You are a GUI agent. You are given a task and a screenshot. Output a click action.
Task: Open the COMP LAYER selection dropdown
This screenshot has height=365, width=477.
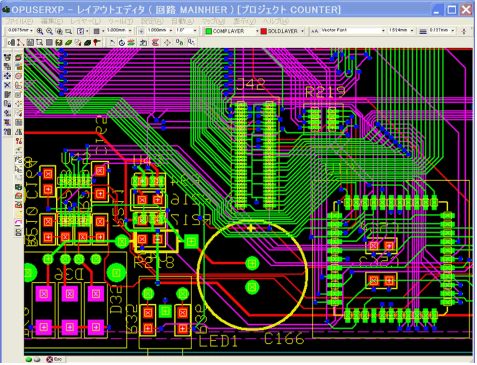(x=232, y=31)
